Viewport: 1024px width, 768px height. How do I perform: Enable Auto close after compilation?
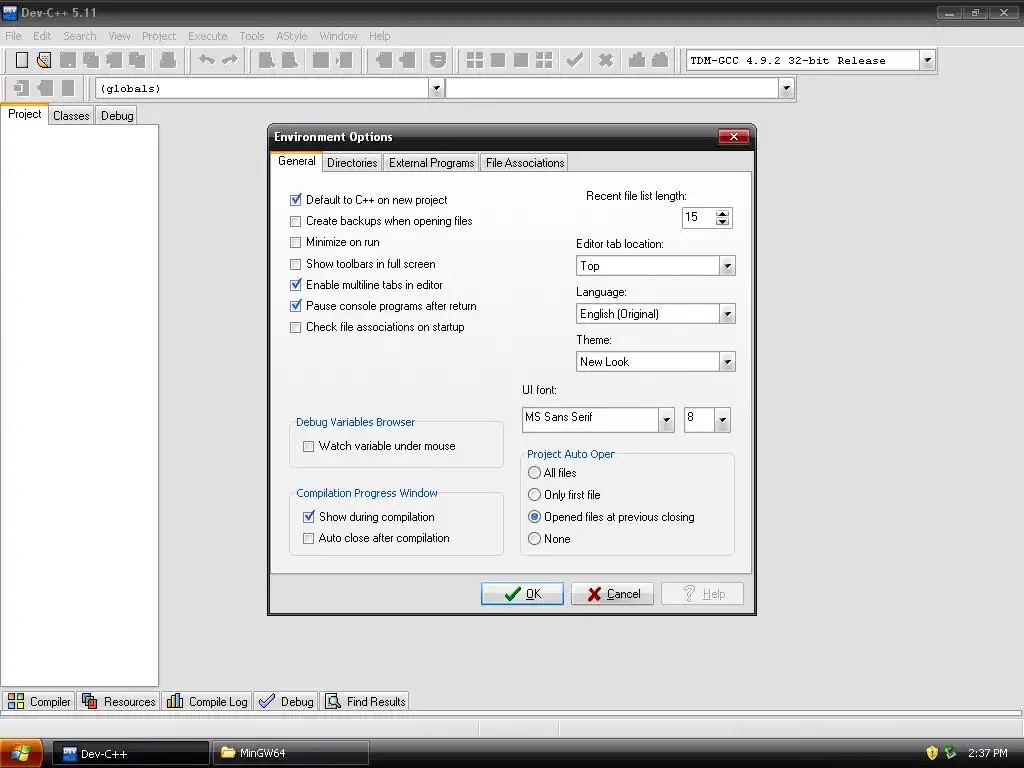(x=308, y=539)
